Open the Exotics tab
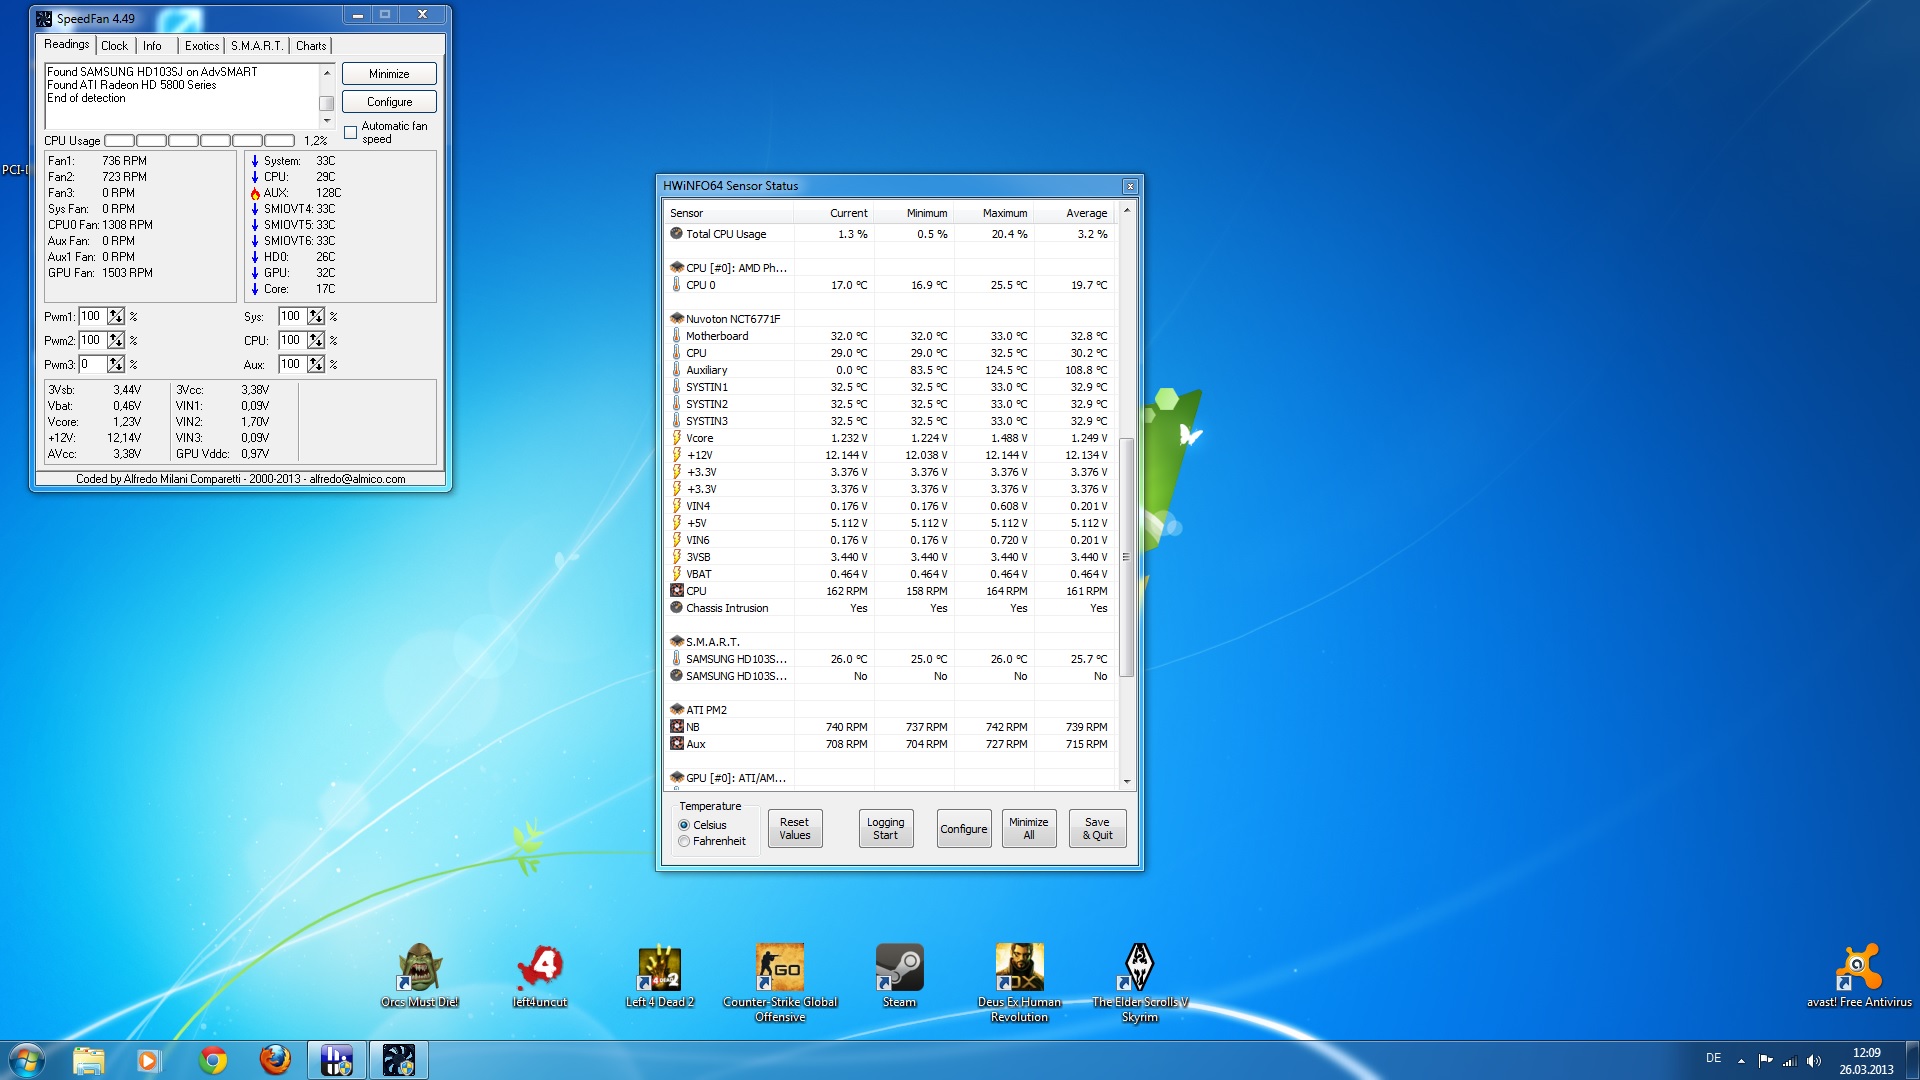1920x1080 pixels. tap(201, 46)
